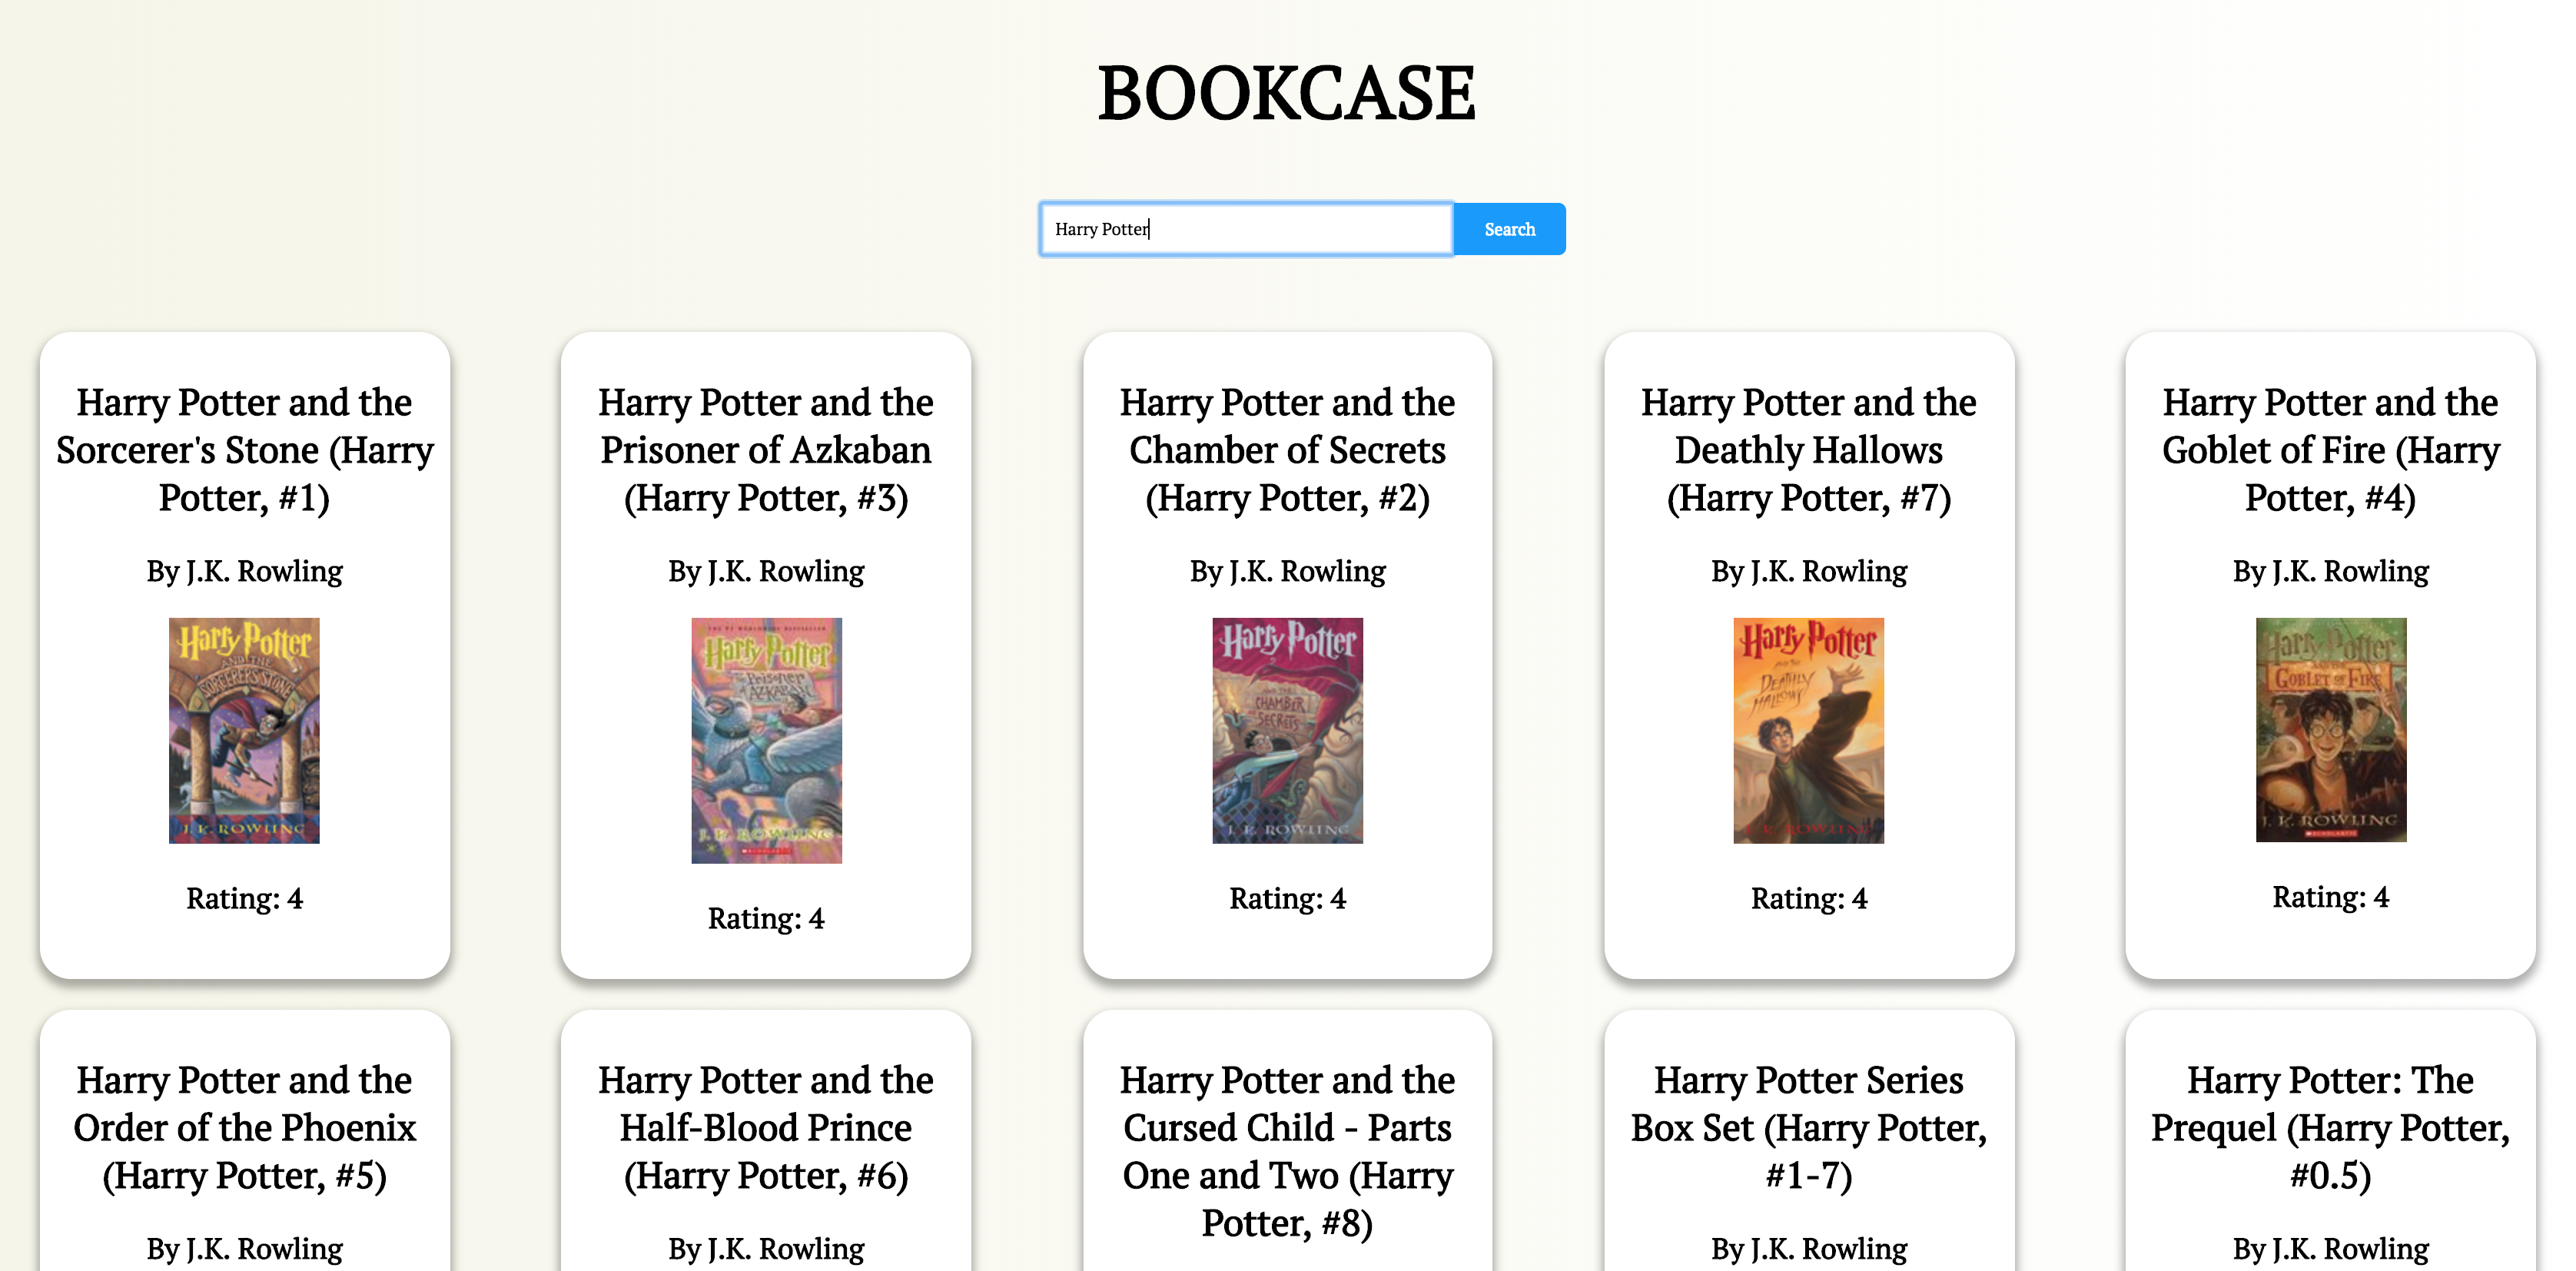The image size is (2576, 1271).
Task: Open the Chamber of Secrets book cover
Action: tap(1287, 730)
